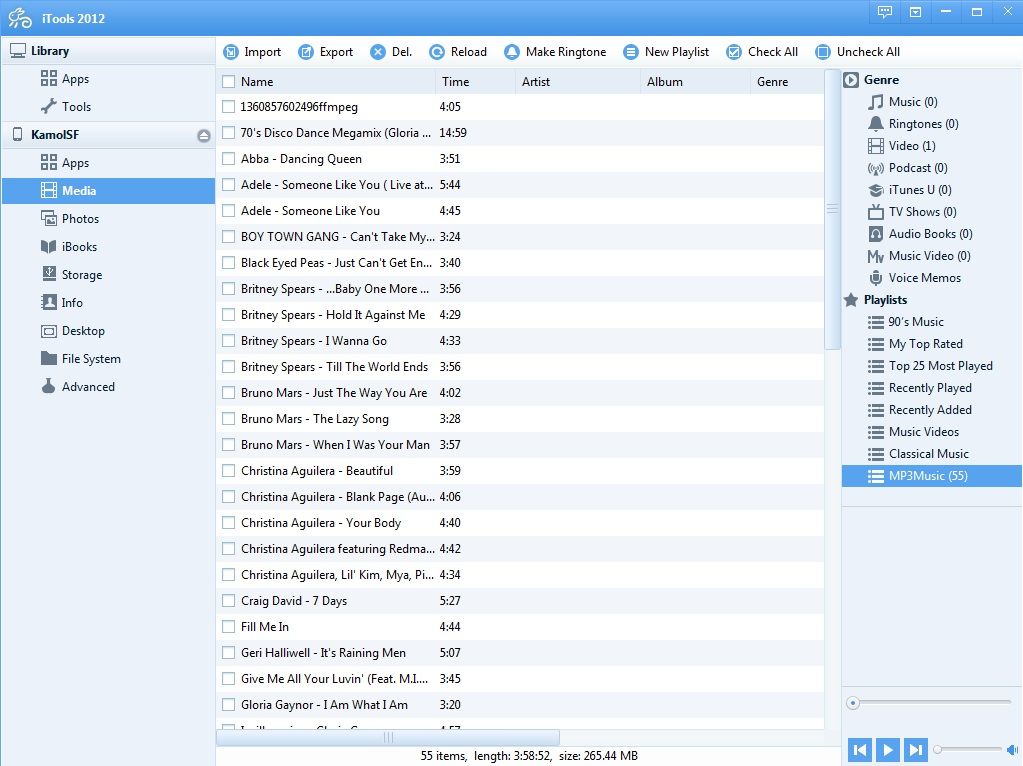The width and height of the screenshot is (1023, 766).
Task: Check the Abba - Dancing Queen checkbox
Action: 228,159
